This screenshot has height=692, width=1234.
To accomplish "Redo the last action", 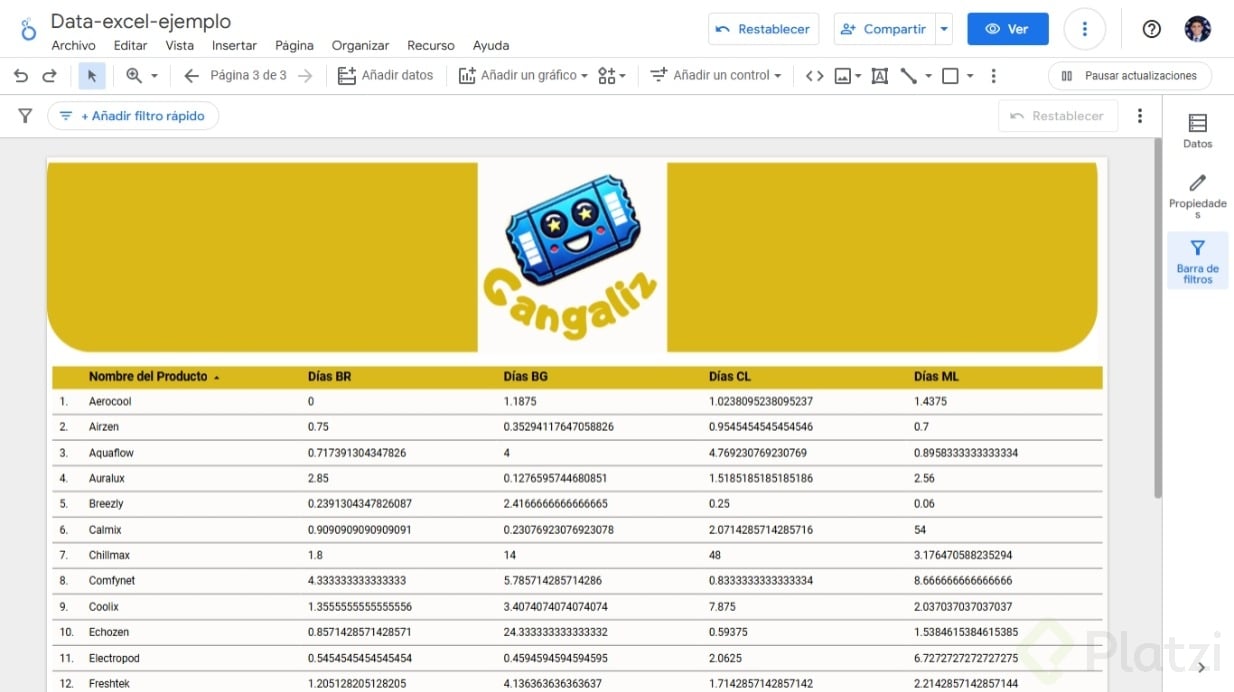I will (49, 76).
